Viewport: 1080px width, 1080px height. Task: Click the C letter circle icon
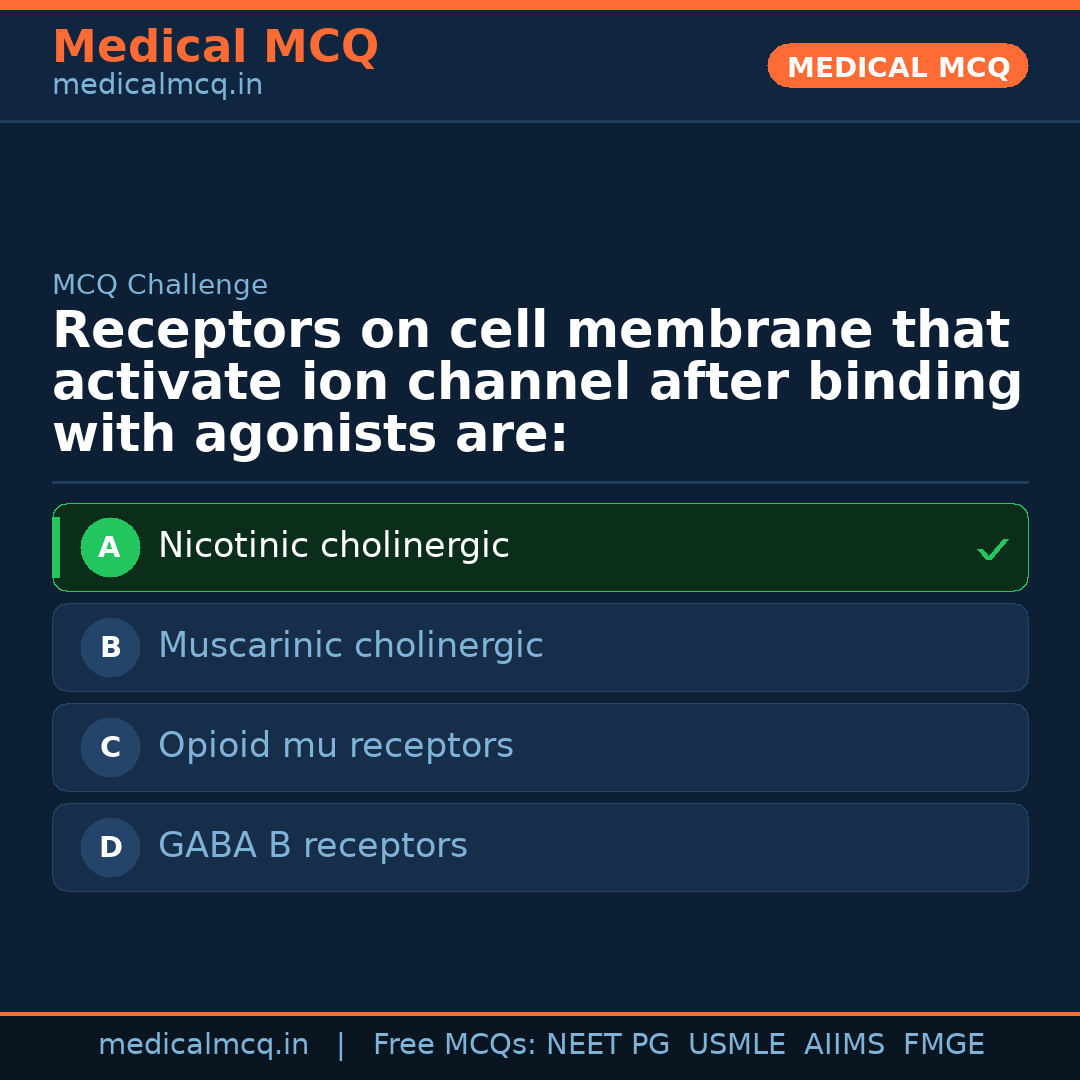point(110,747)
